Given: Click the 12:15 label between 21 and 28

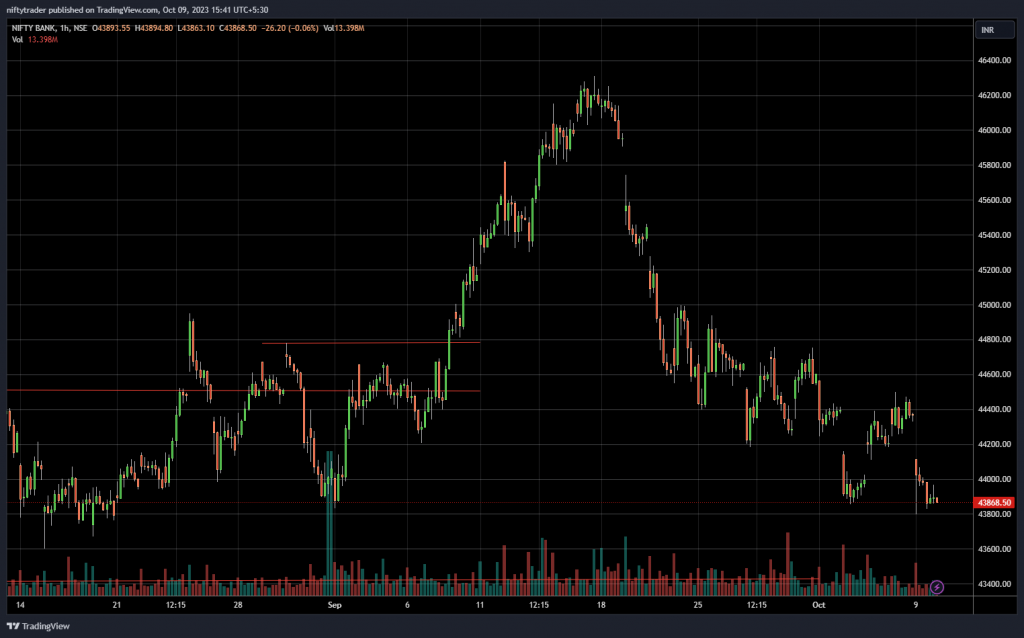Looking at the screenshot, I should 176,605.
